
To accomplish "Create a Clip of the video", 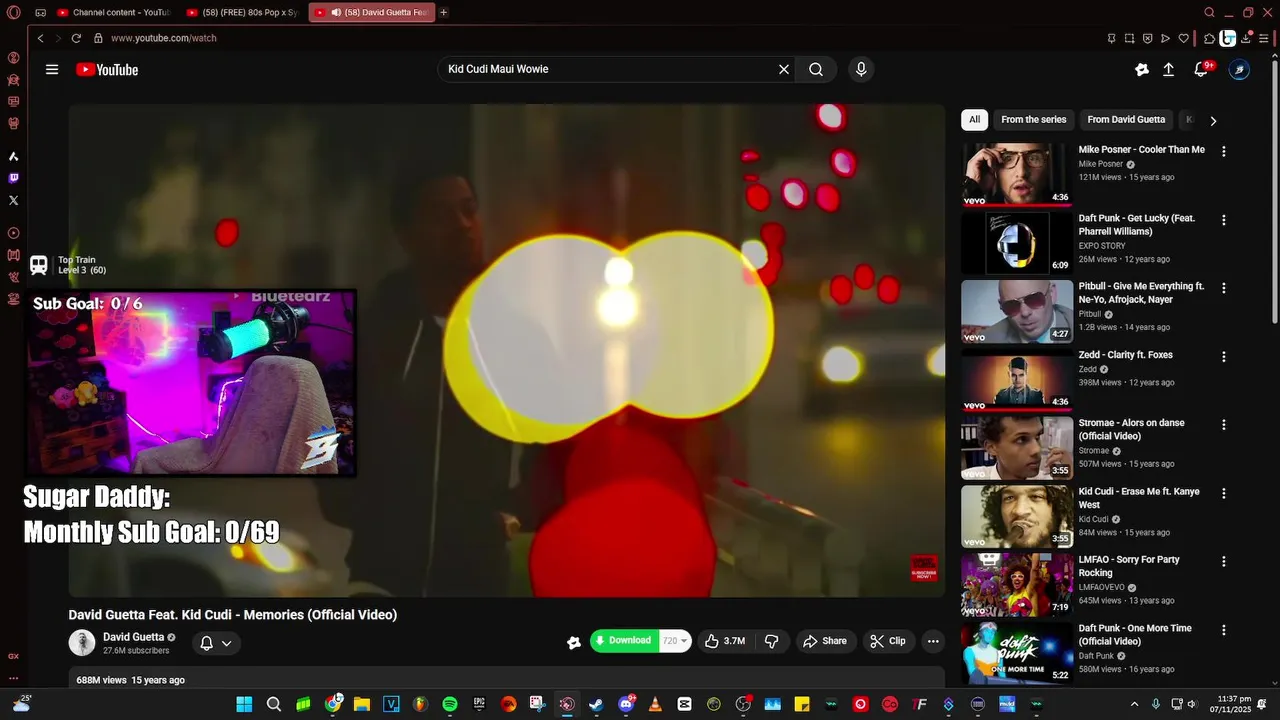I will 888,641.
